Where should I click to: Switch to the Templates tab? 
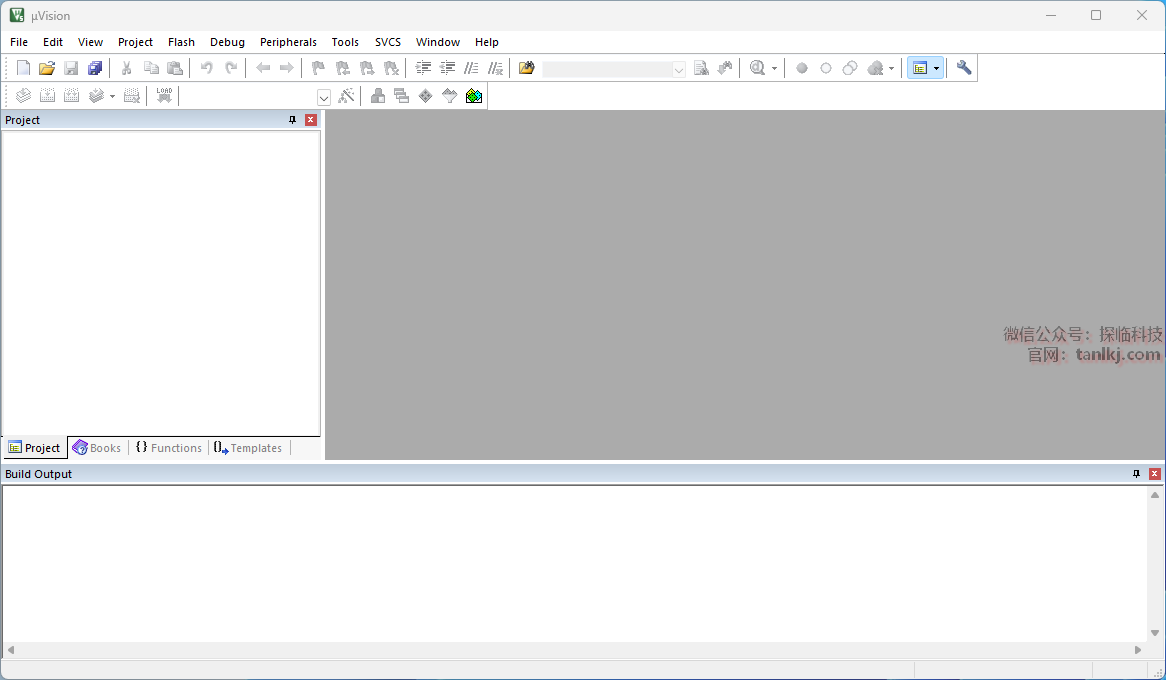click(x=248, y=448)
